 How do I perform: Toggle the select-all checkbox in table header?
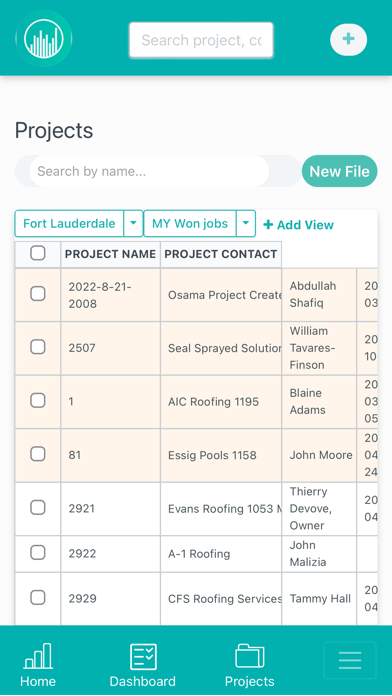click(x=38, y=253)
